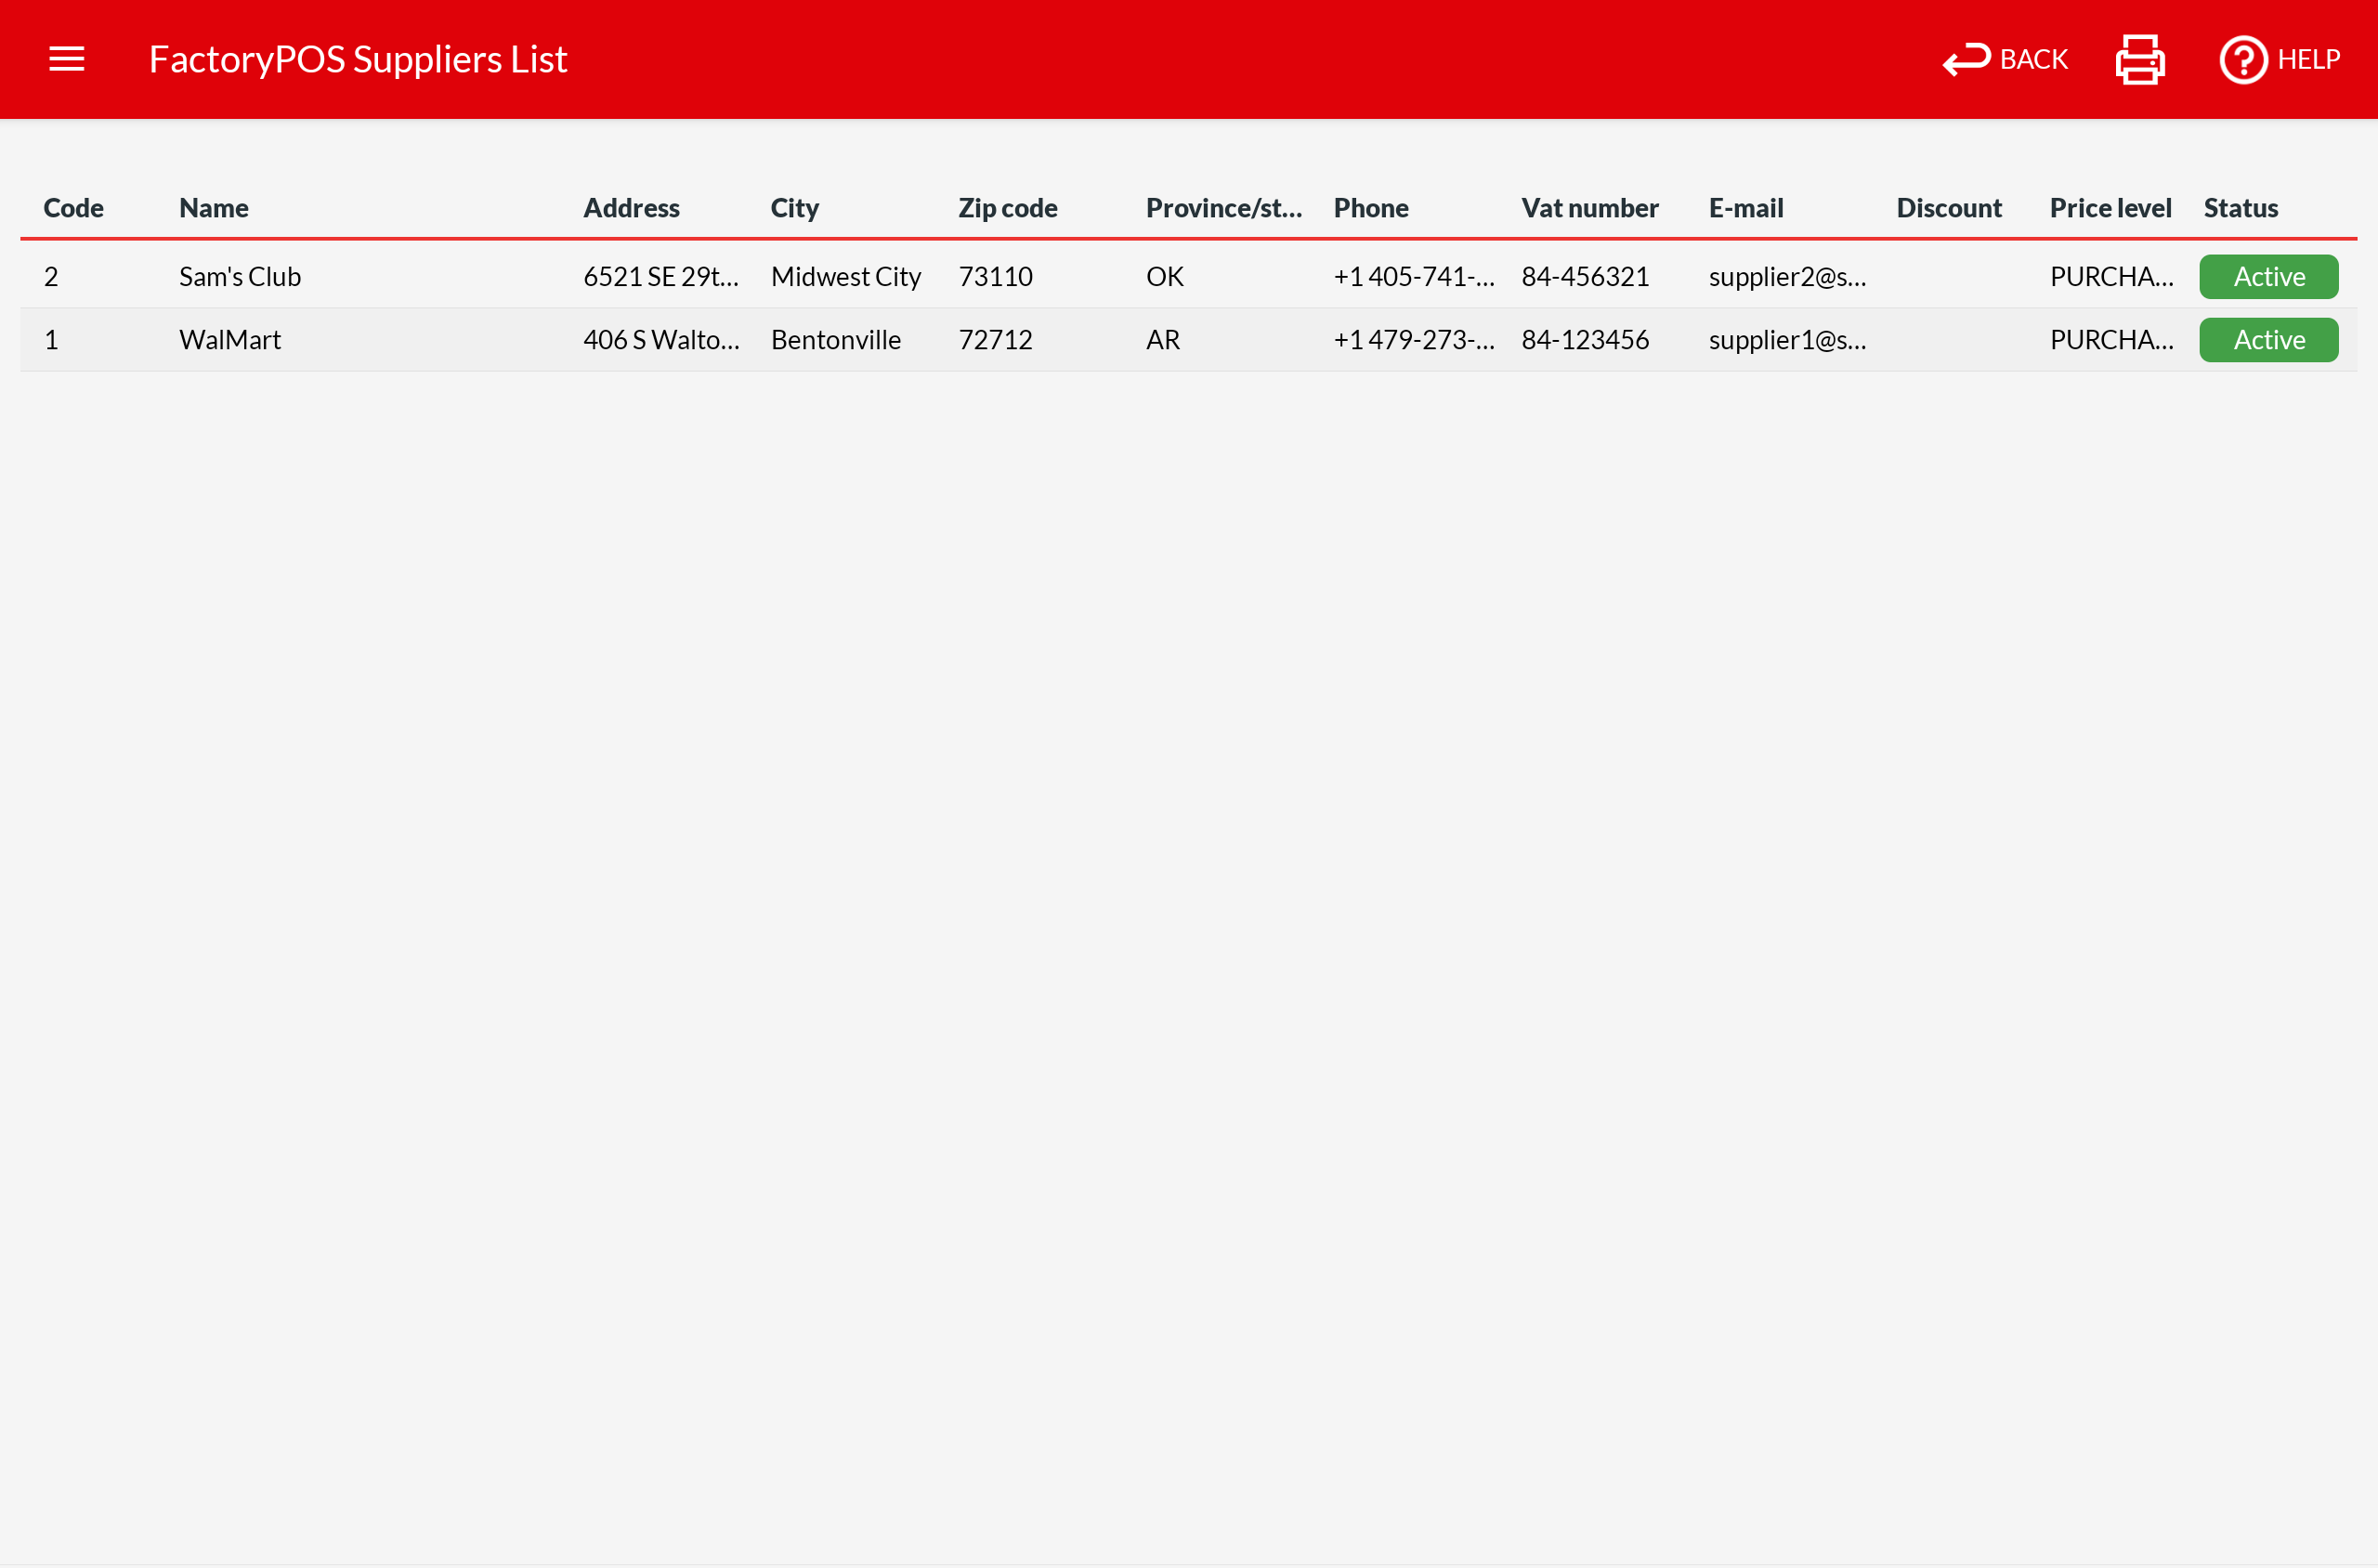The width and height of the screenshot is (2378, 1568).
Task: Sort suppliers by City header
Action: coord(794,208)
